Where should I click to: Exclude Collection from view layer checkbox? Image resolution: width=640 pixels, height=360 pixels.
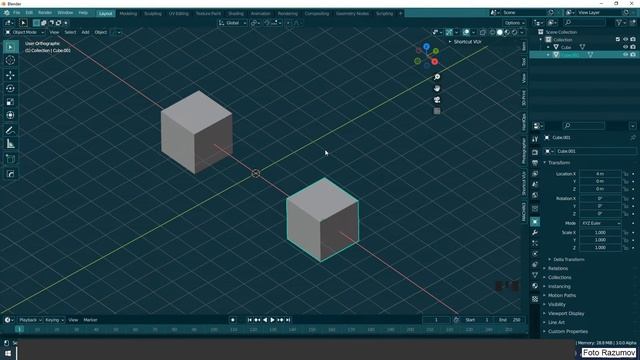tap(618, 40)
